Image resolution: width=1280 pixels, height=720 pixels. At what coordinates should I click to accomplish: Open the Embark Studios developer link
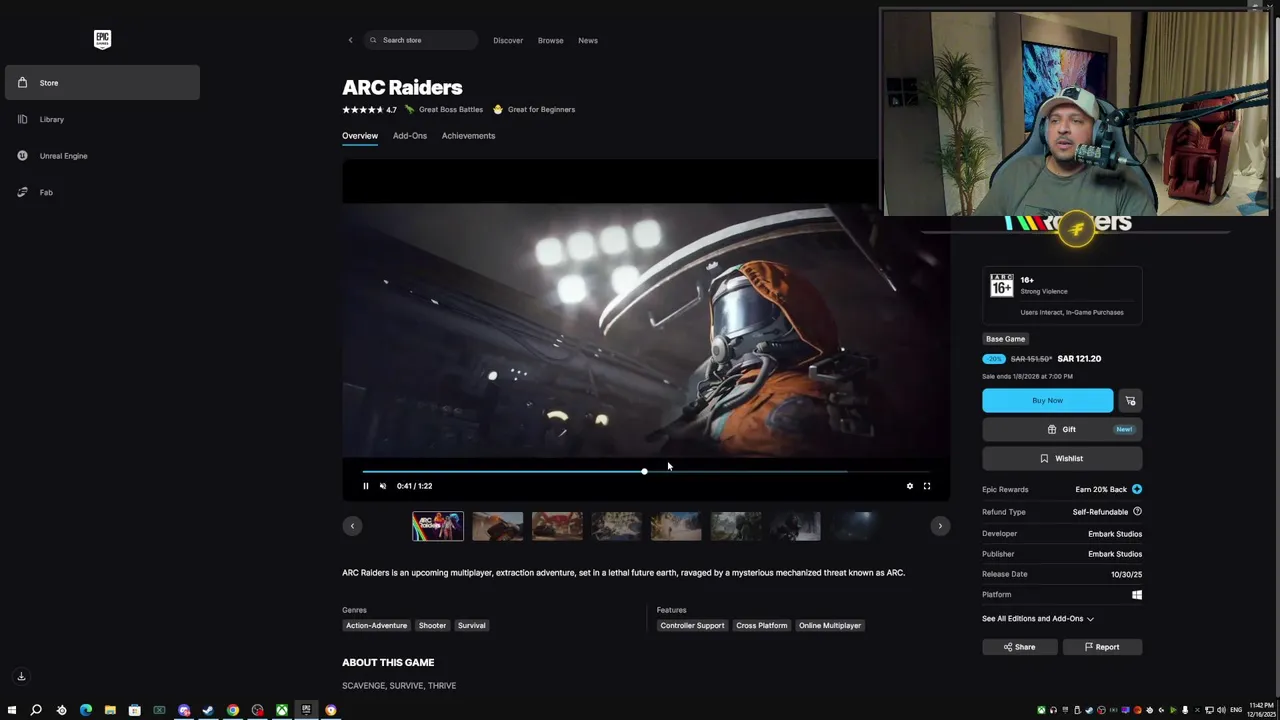(x=1115, y=534)
